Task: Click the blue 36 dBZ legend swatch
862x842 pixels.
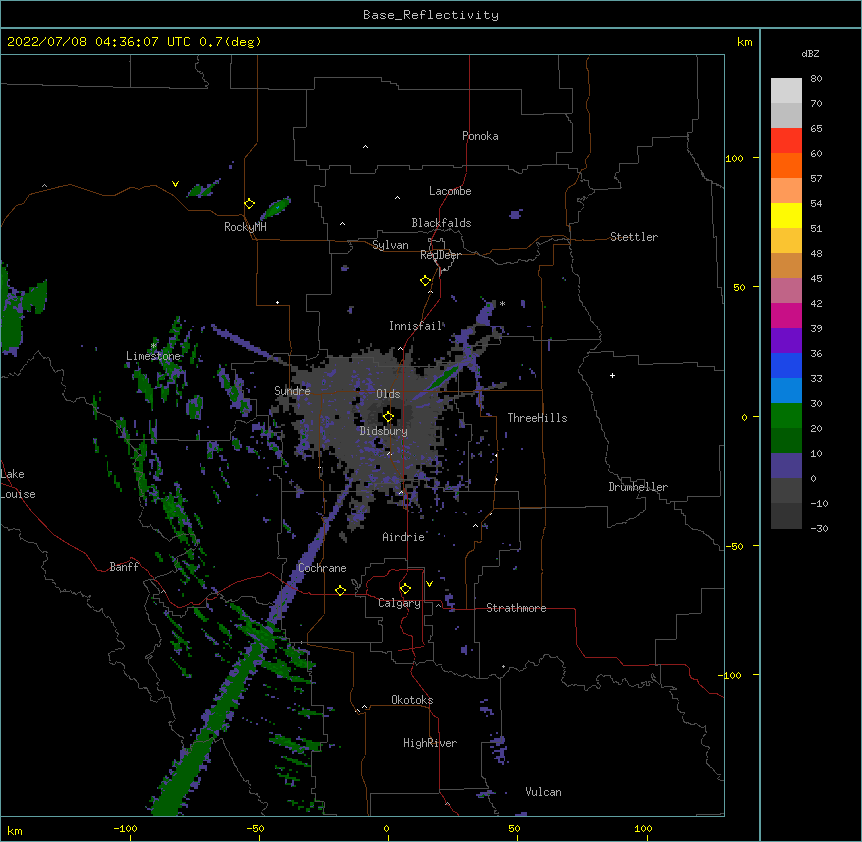Action: point(786,365)
